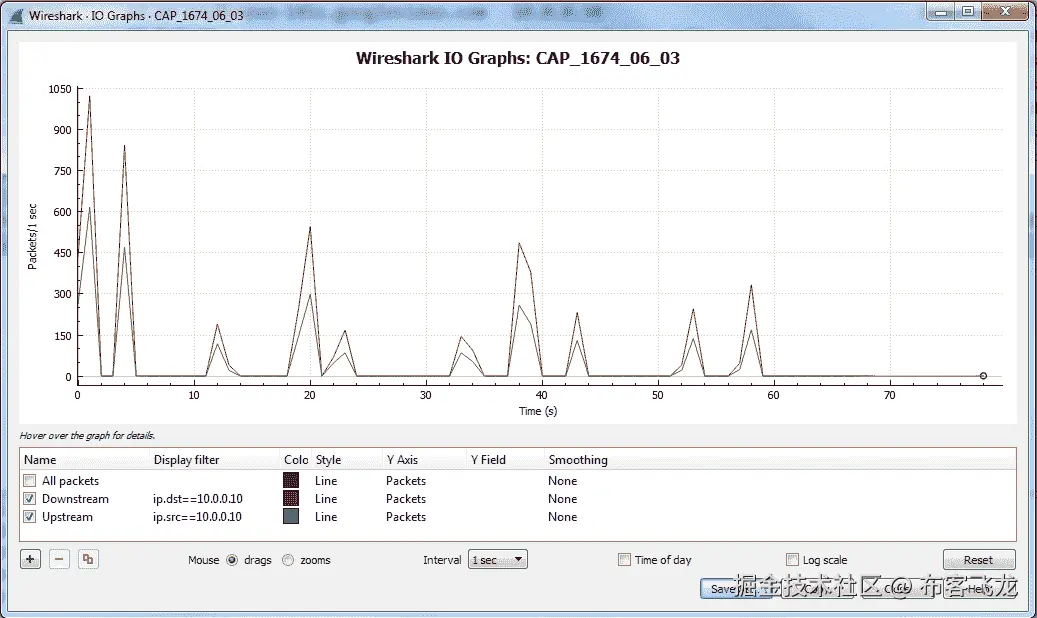
Task: Remove selected graph with minus button
Action: pyautogui.click(x=59, y=559)
